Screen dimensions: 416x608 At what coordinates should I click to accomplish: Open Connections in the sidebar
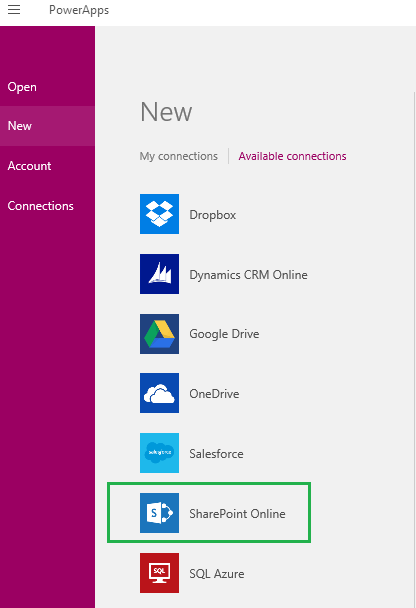47,206
